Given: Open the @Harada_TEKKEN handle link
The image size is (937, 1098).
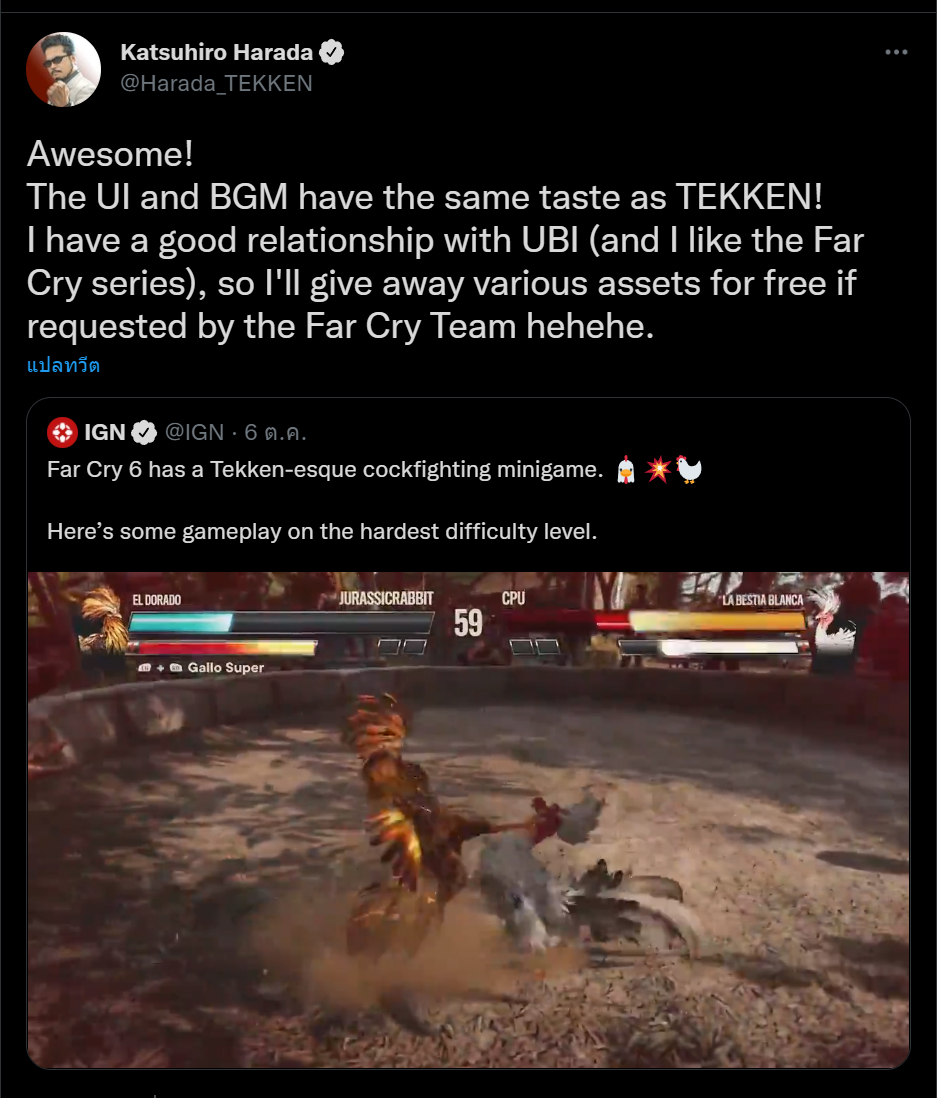Looking at the screenshot, I should 216,83.
